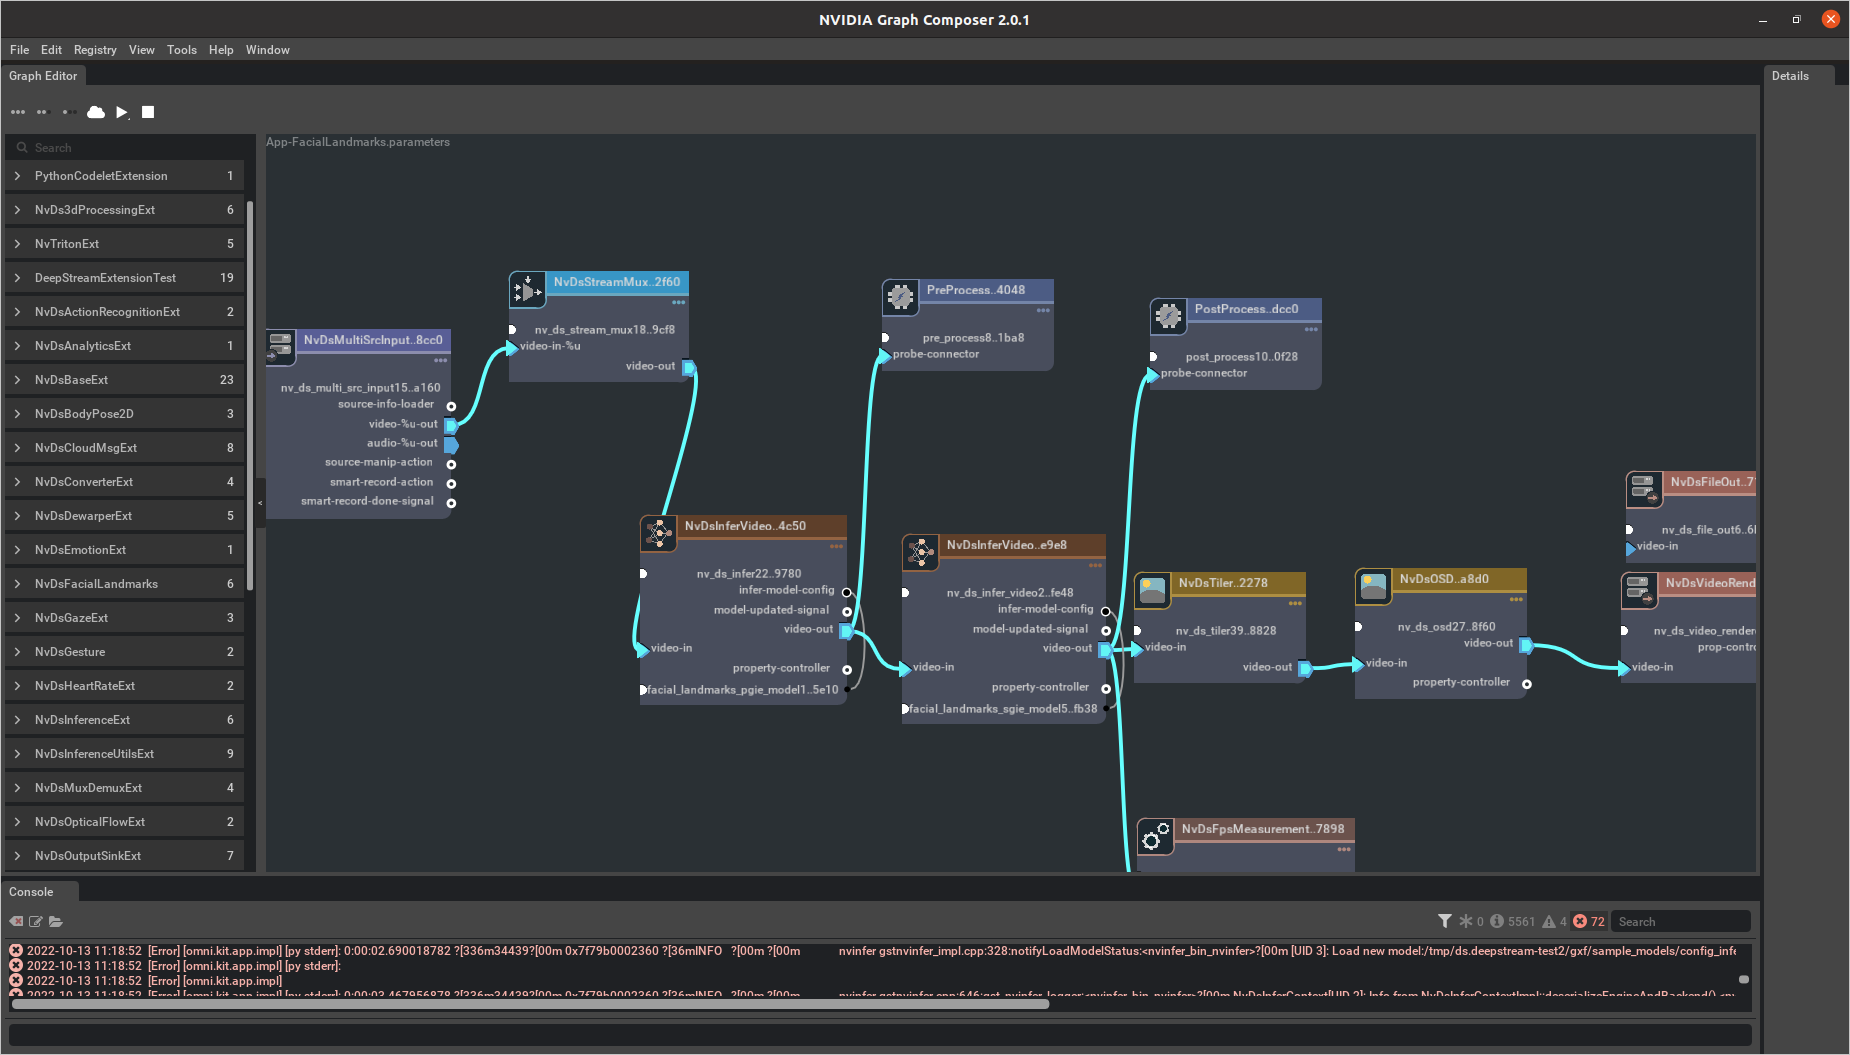Clear the console with the erase icon

[x=16, y=921]
